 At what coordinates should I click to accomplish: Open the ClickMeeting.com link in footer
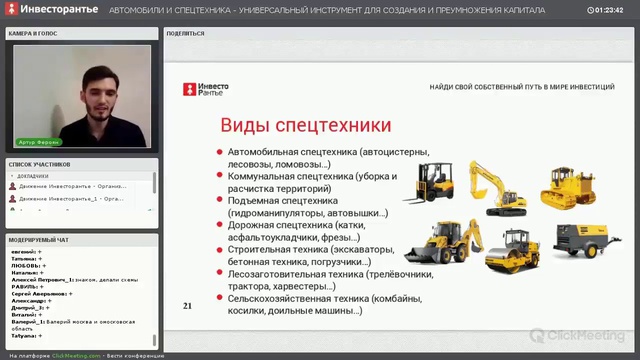point(76,356)
